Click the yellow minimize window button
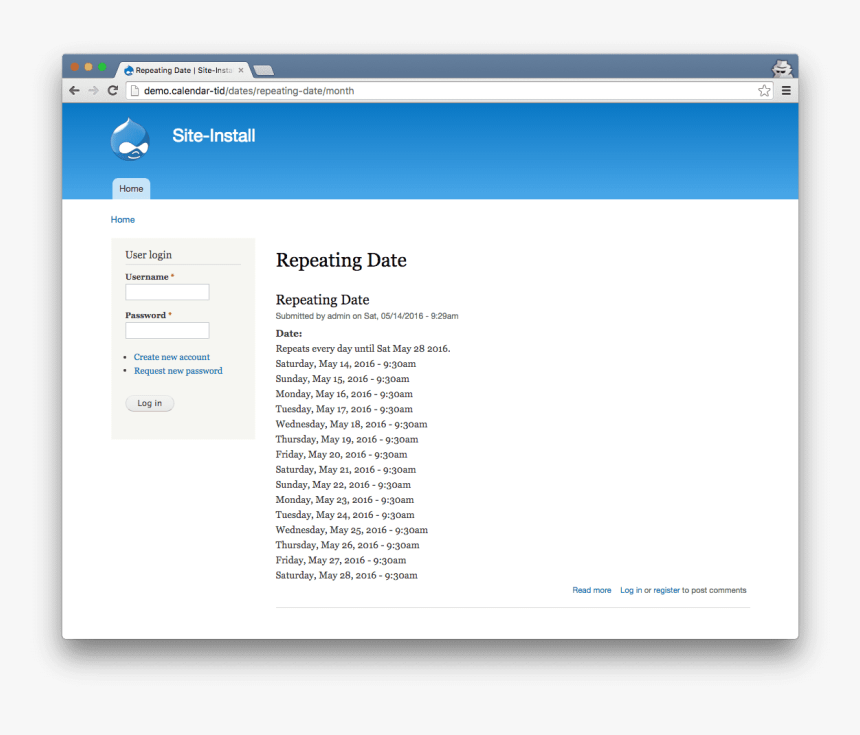This screenshot has width=860, height=735. [x=88, y=67]
